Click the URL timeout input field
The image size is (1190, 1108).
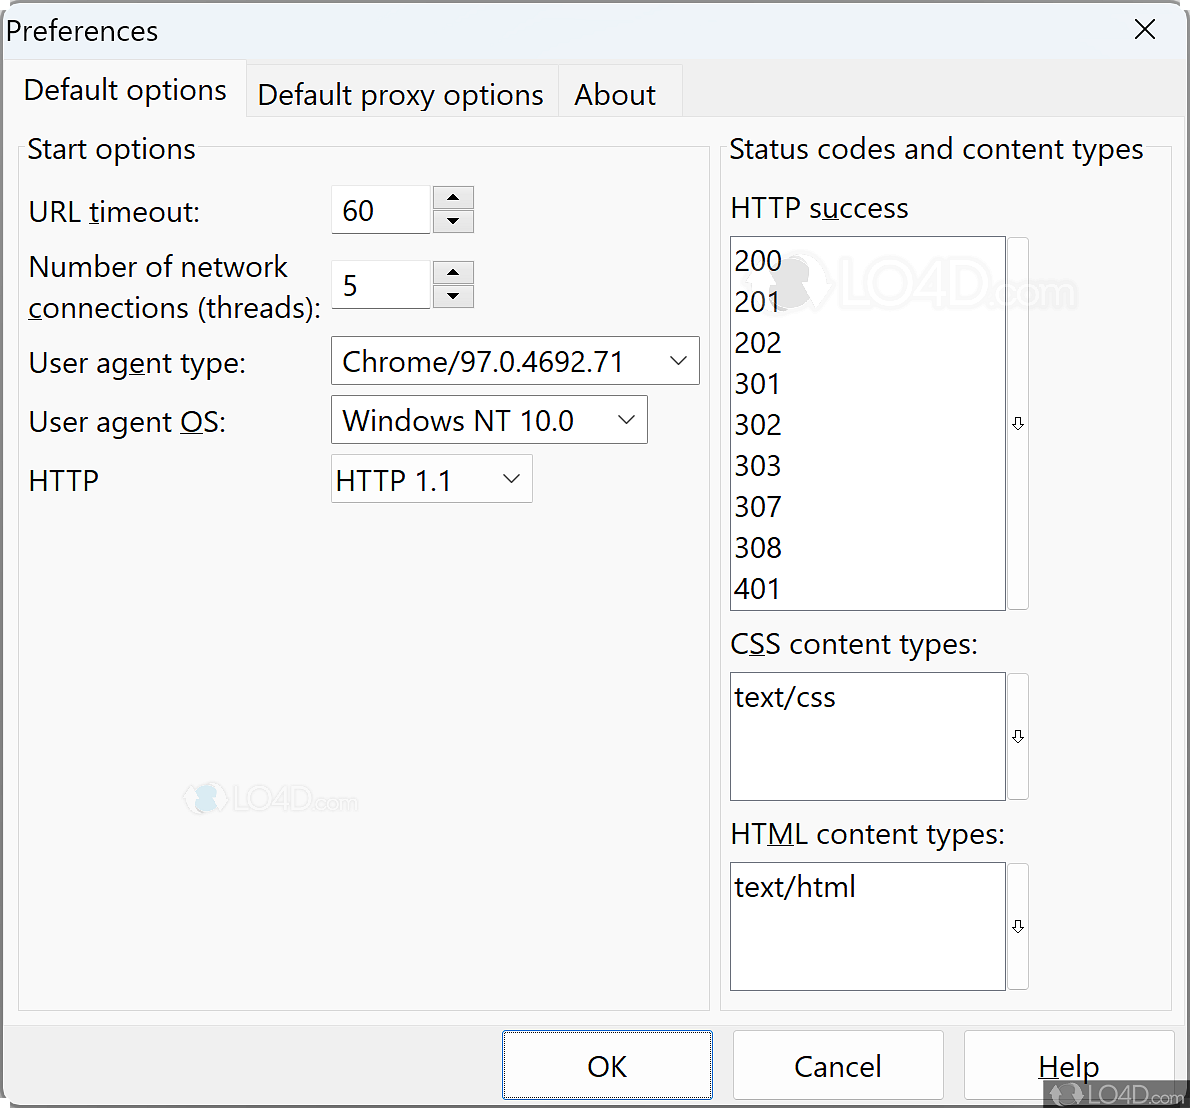pos(380,209)
